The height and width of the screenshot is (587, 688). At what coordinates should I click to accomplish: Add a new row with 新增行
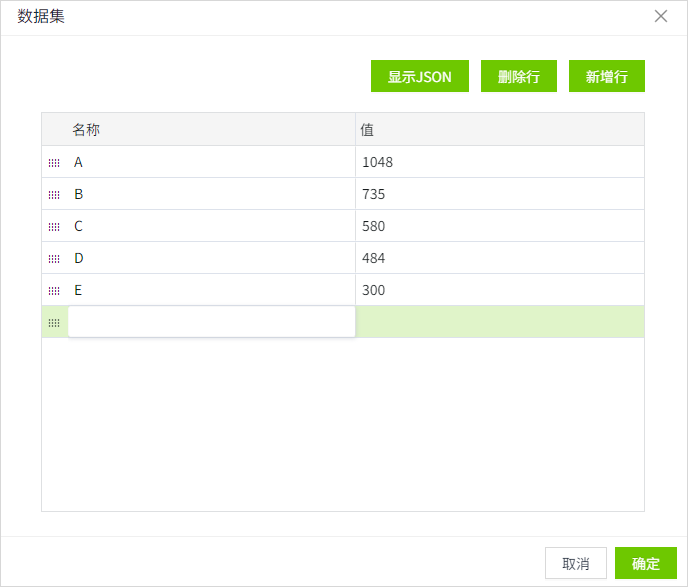(607, 76)
